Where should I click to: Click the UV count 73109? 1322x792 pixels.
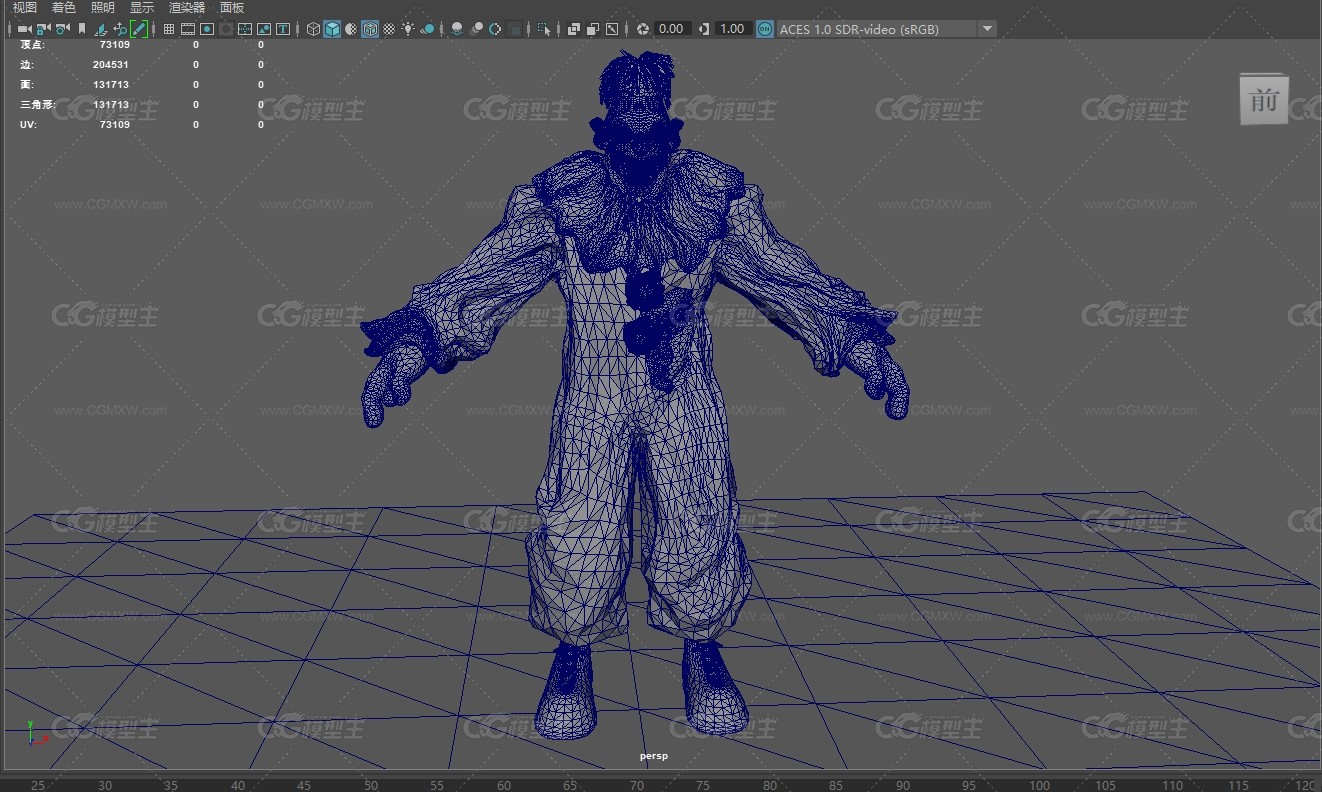tap(115, 125)
